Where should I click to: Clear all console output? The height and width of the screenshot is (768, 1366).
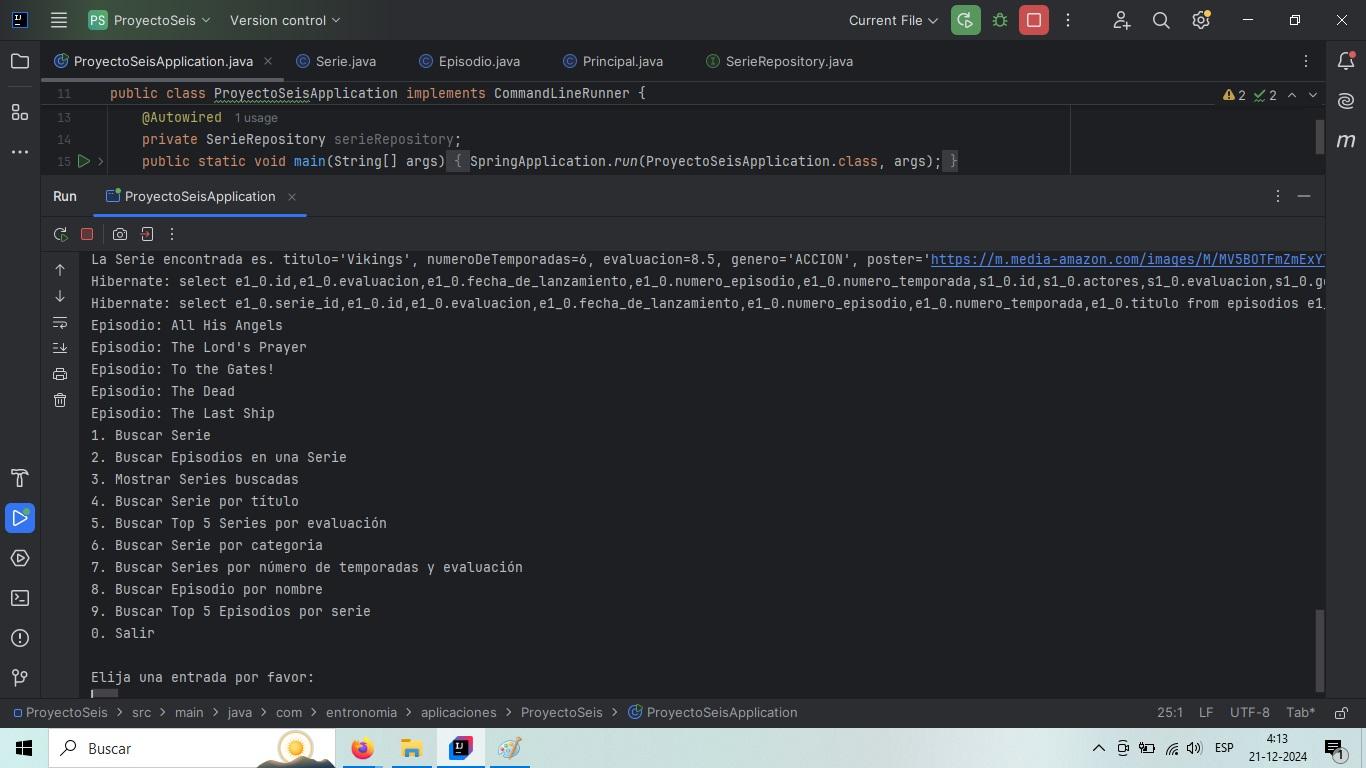tap(60, 400)
